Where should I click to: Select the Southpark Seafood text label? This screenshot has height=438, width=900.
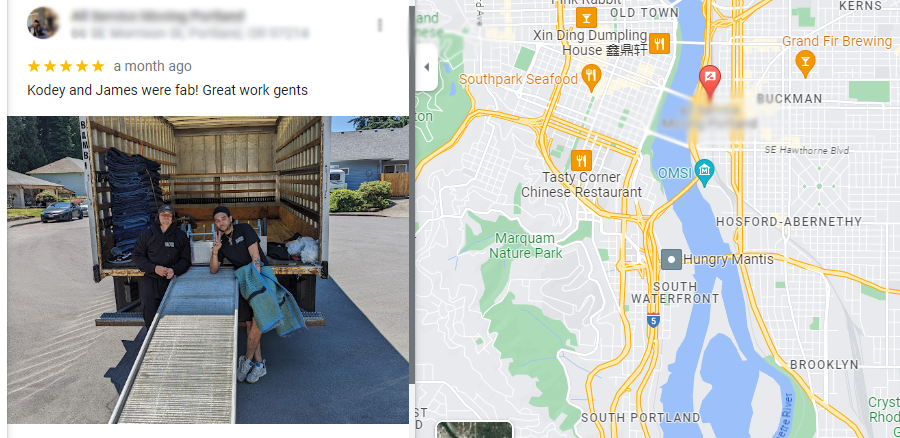tap(518, 79)
